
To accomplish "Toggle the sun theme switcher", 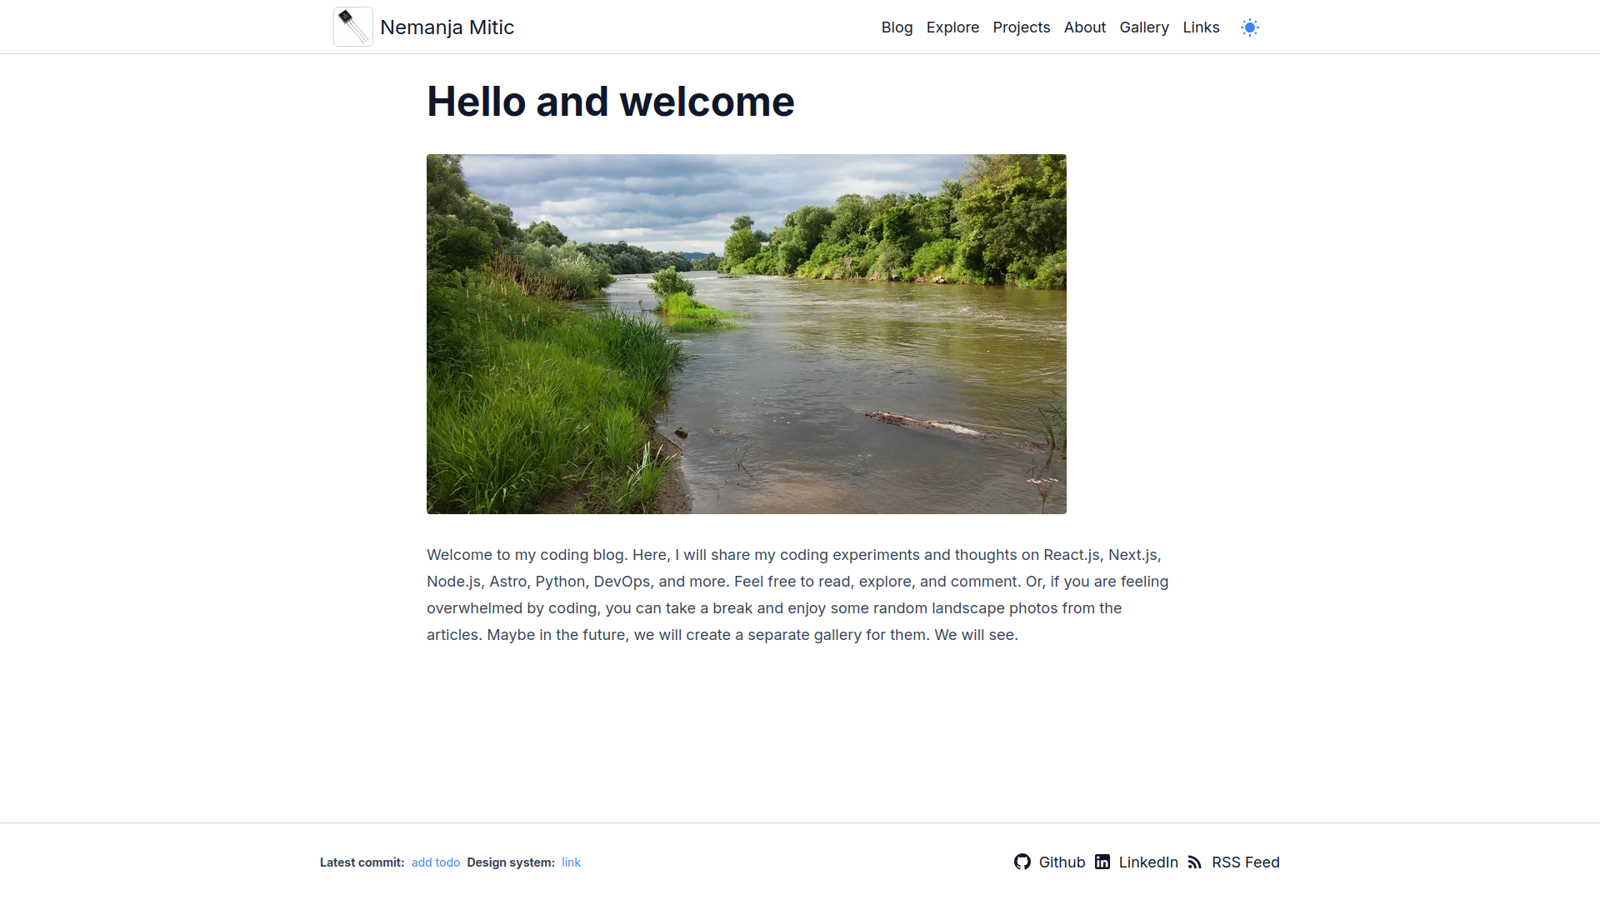I will click(x=1249, y=28).
